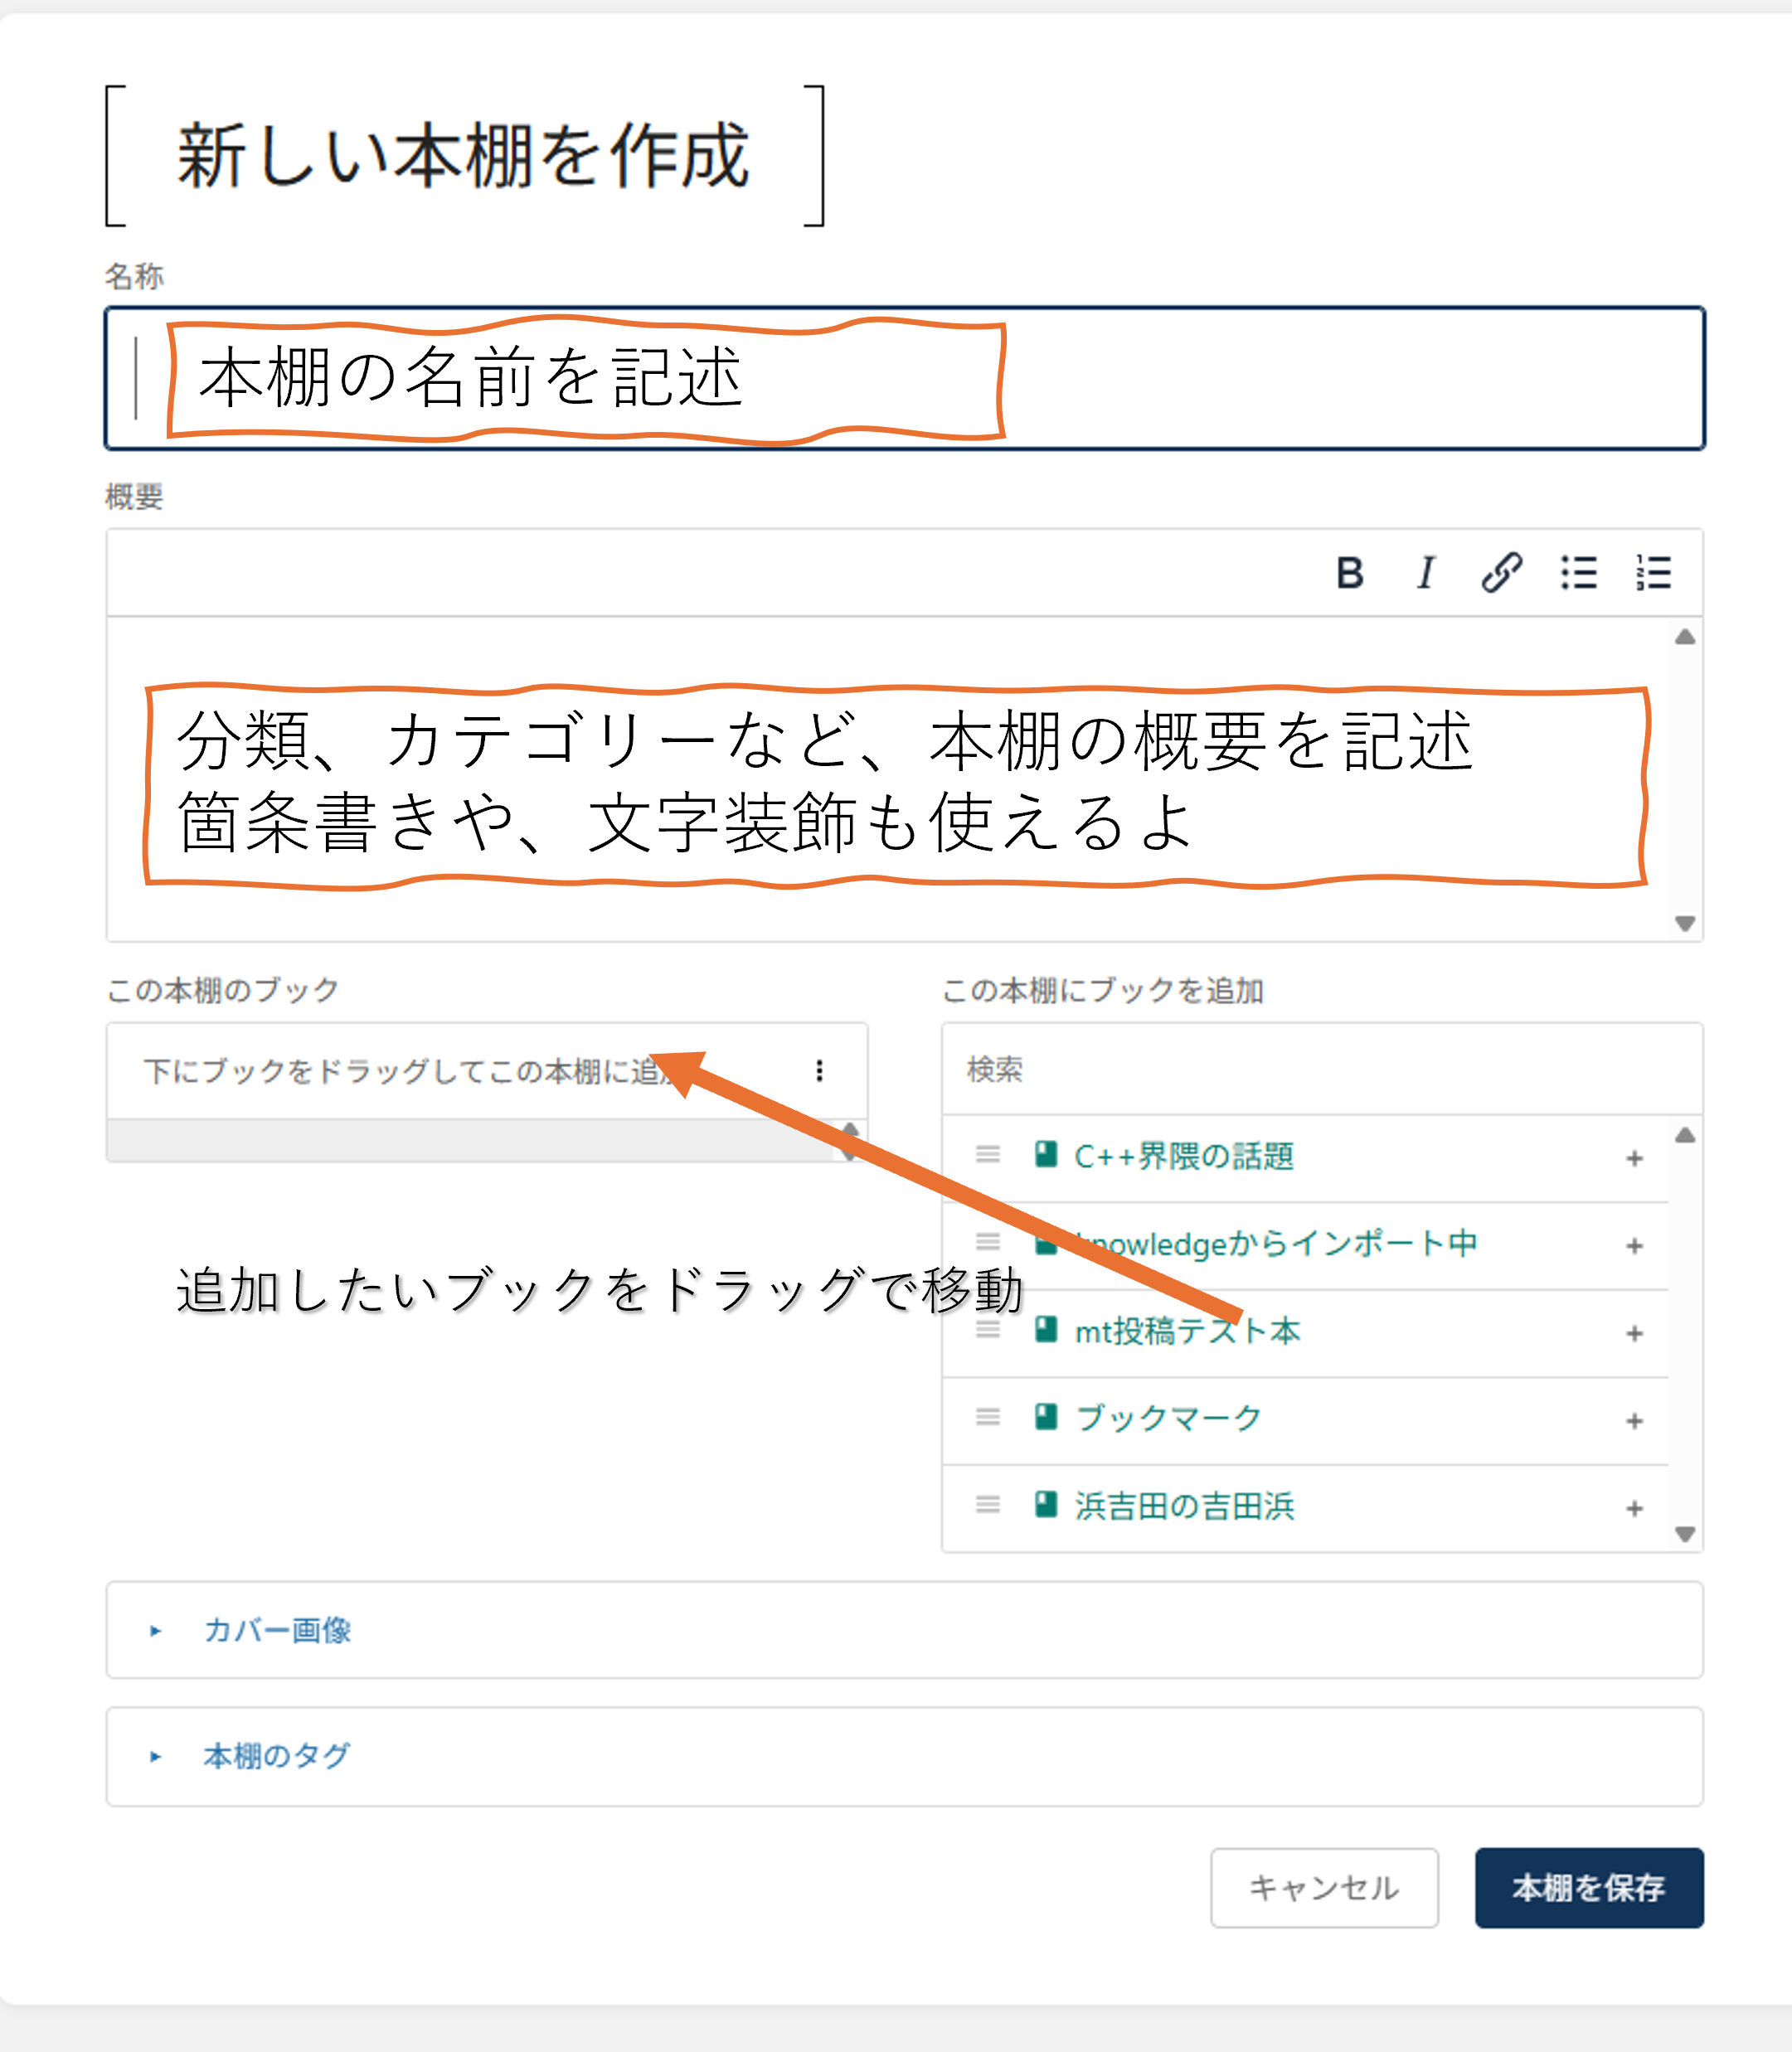Open the three-dot sort options menu
The height and width of the screenshot is (2052, 1792).
click(819, 1070)
